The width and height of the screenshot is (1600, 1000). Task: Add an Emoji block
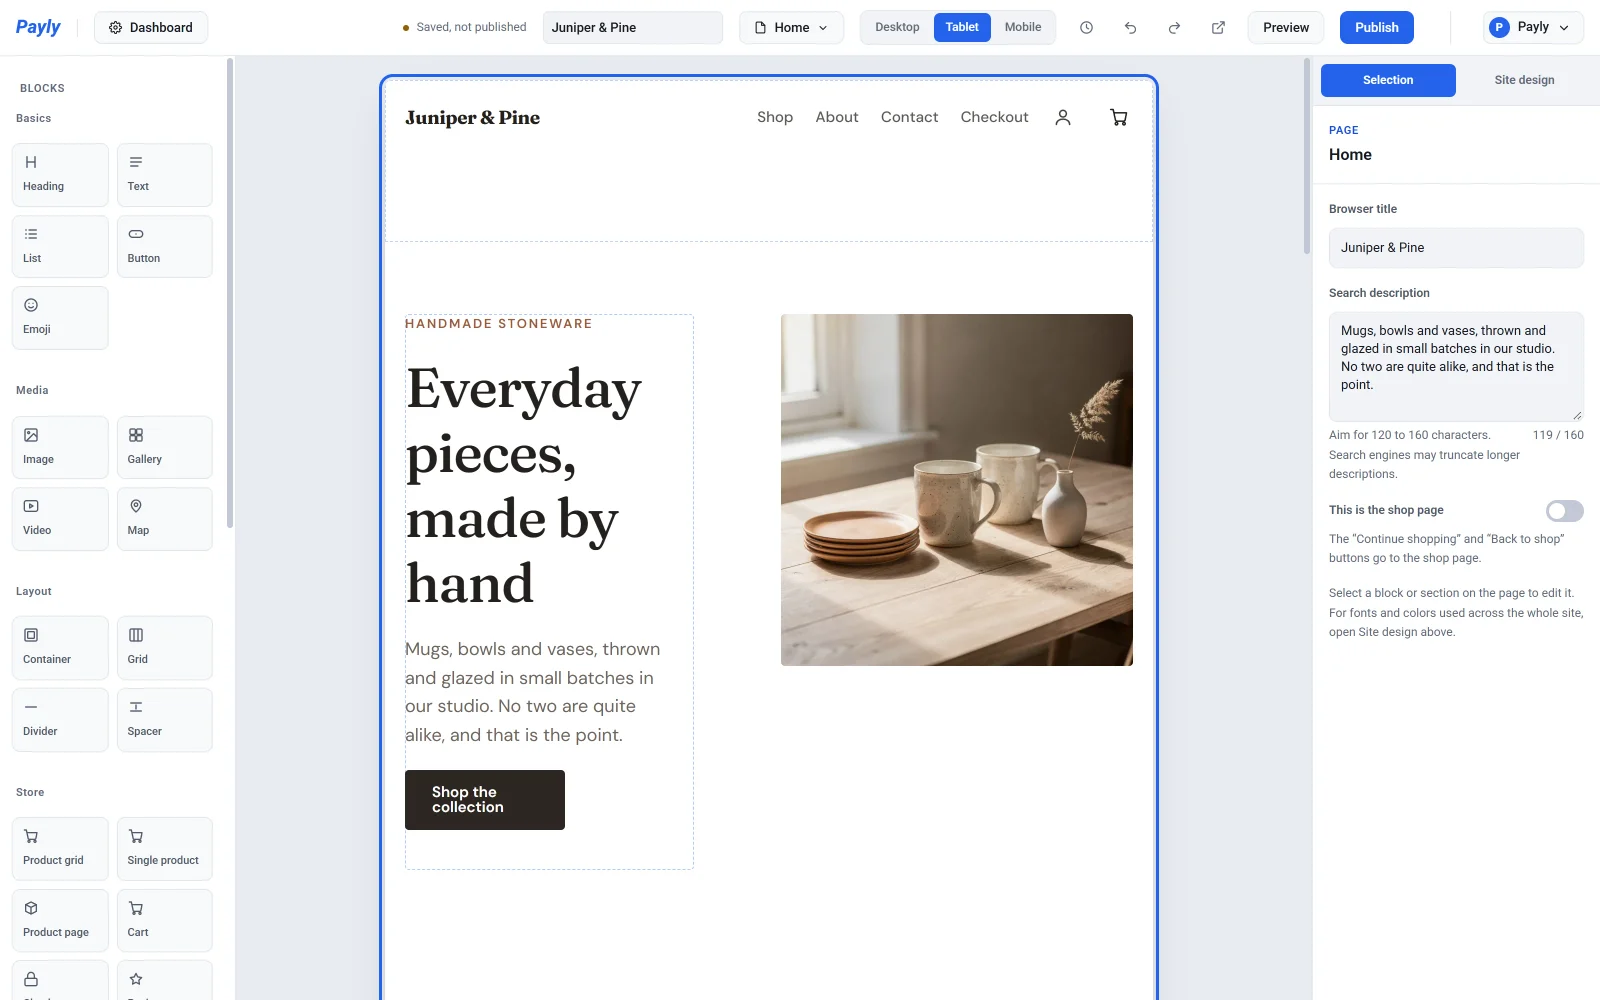pyautogui.click(x=60, y=318)
